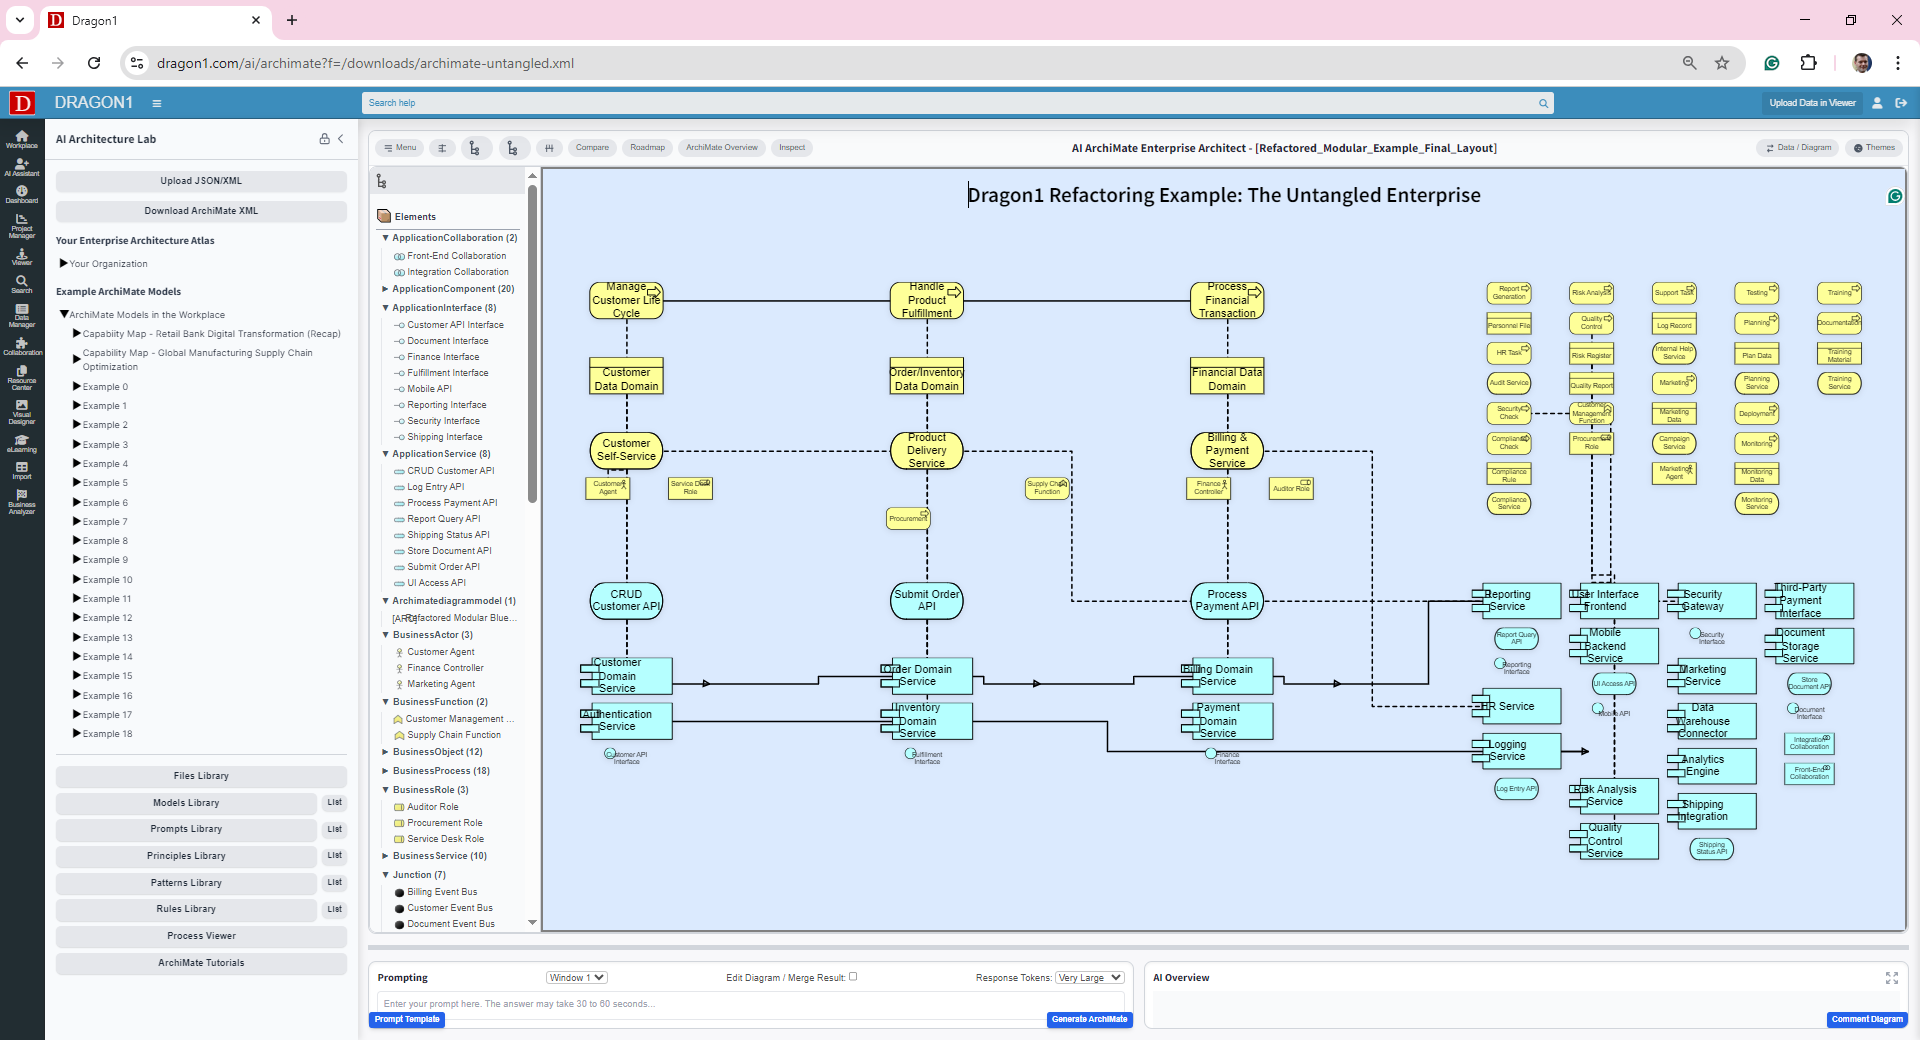Image resolution: width=1922 pixels, height=1040 pixels.
Task: Collapse the ApplicationInterface (8) tree node
Action: pyautogui.click(x=386, y=308)
